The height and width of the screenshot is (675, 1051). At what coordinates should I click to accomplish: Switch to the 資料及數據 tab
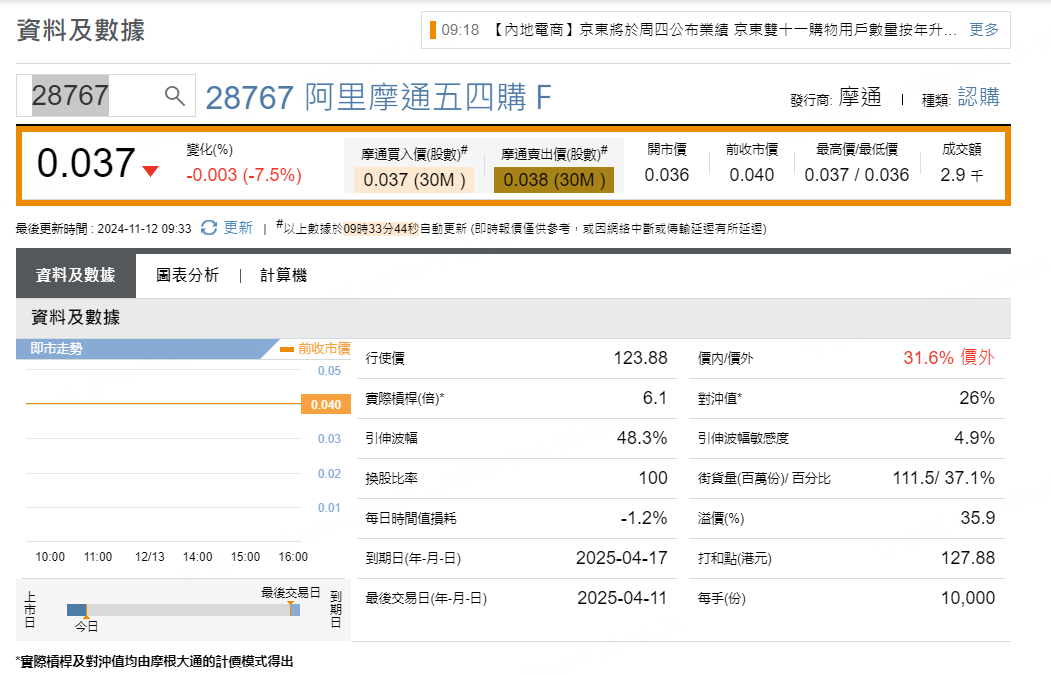(76, 275)
